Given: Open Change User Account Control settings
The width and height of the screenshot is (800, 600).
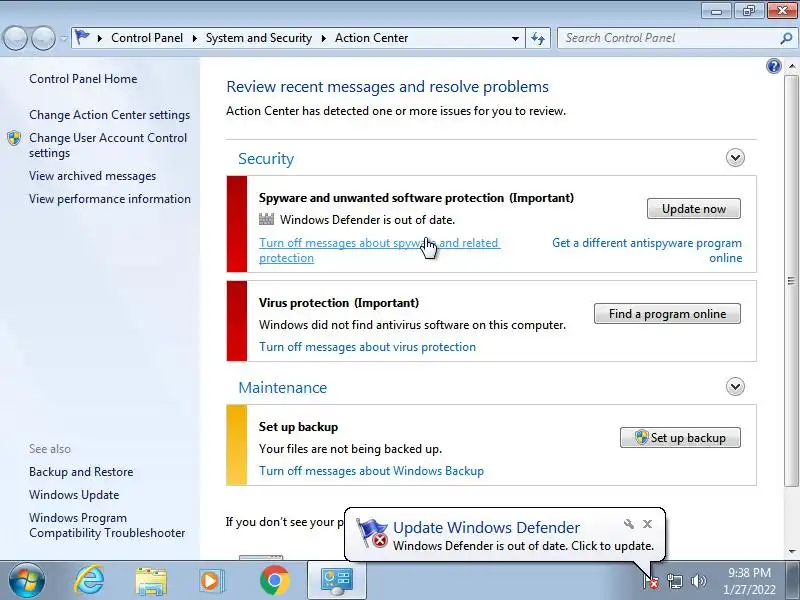Looking at the screenshot, I should tap(108, 145).
